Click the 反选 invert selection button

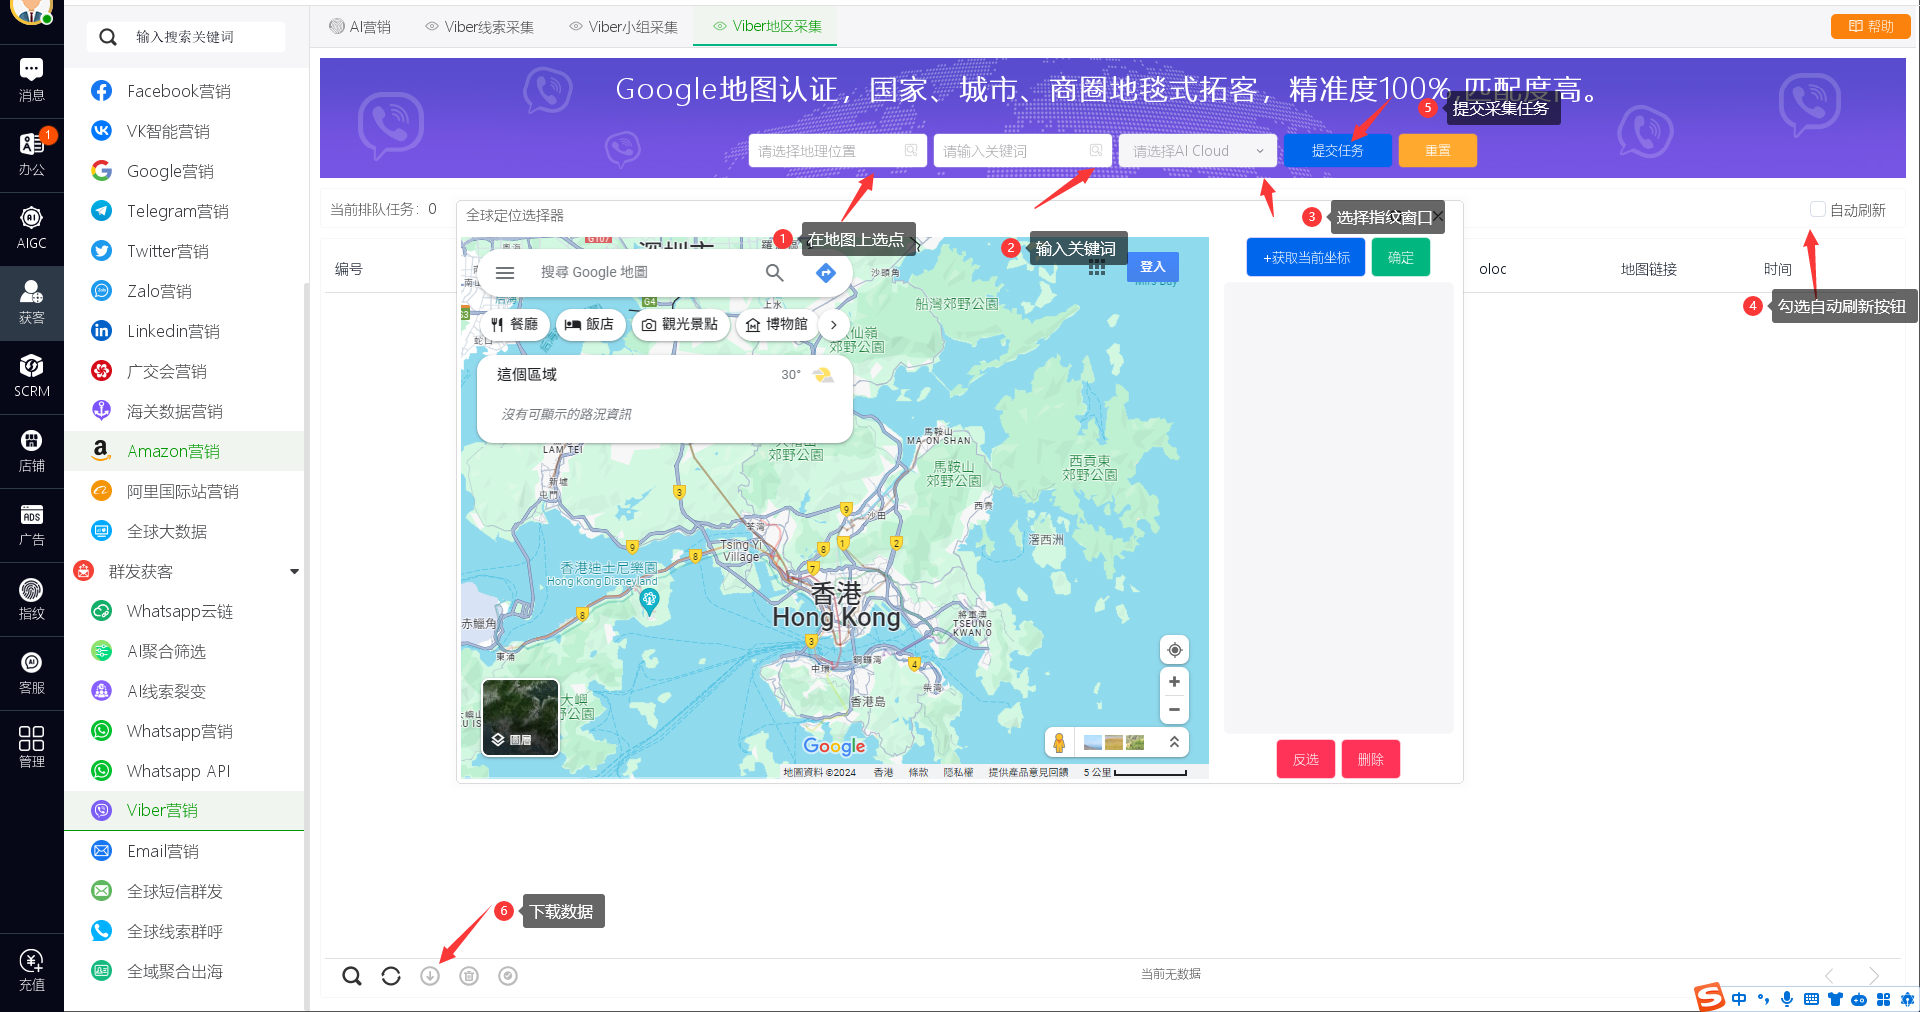tap(1305, 760)
